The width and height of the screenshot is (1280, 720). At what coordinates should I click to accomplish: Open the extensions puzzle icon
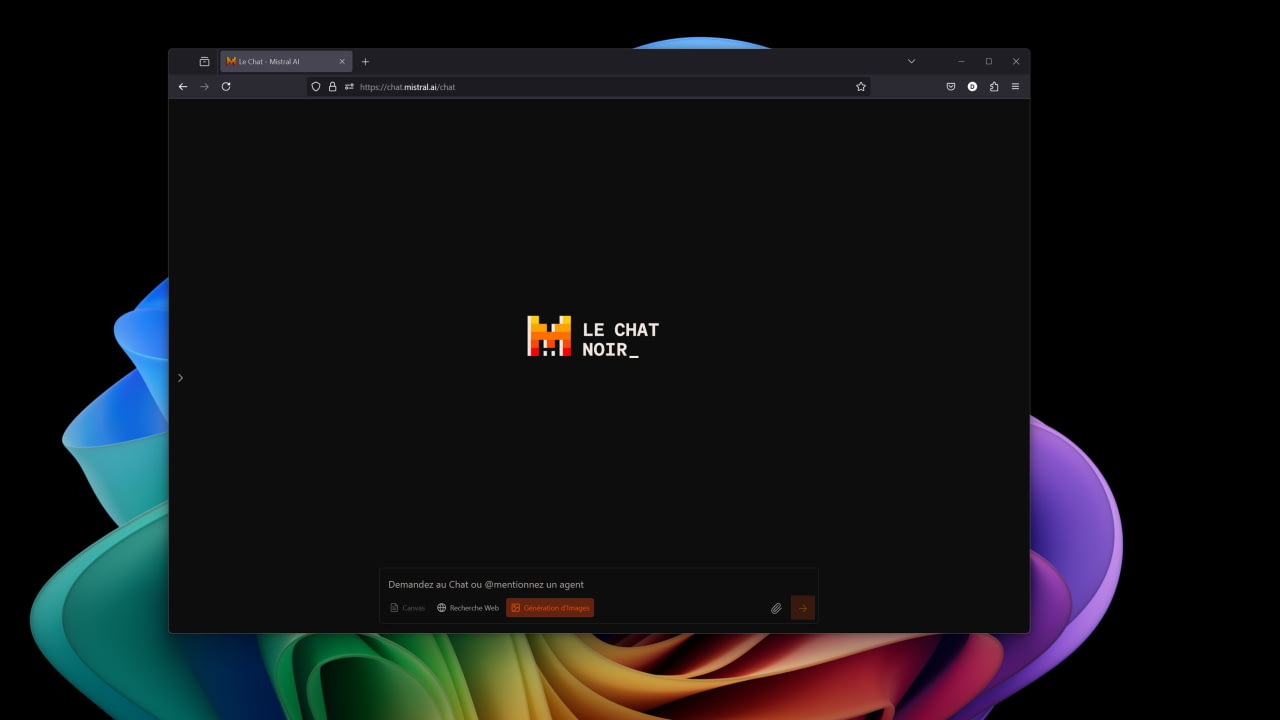coord(994,87)
